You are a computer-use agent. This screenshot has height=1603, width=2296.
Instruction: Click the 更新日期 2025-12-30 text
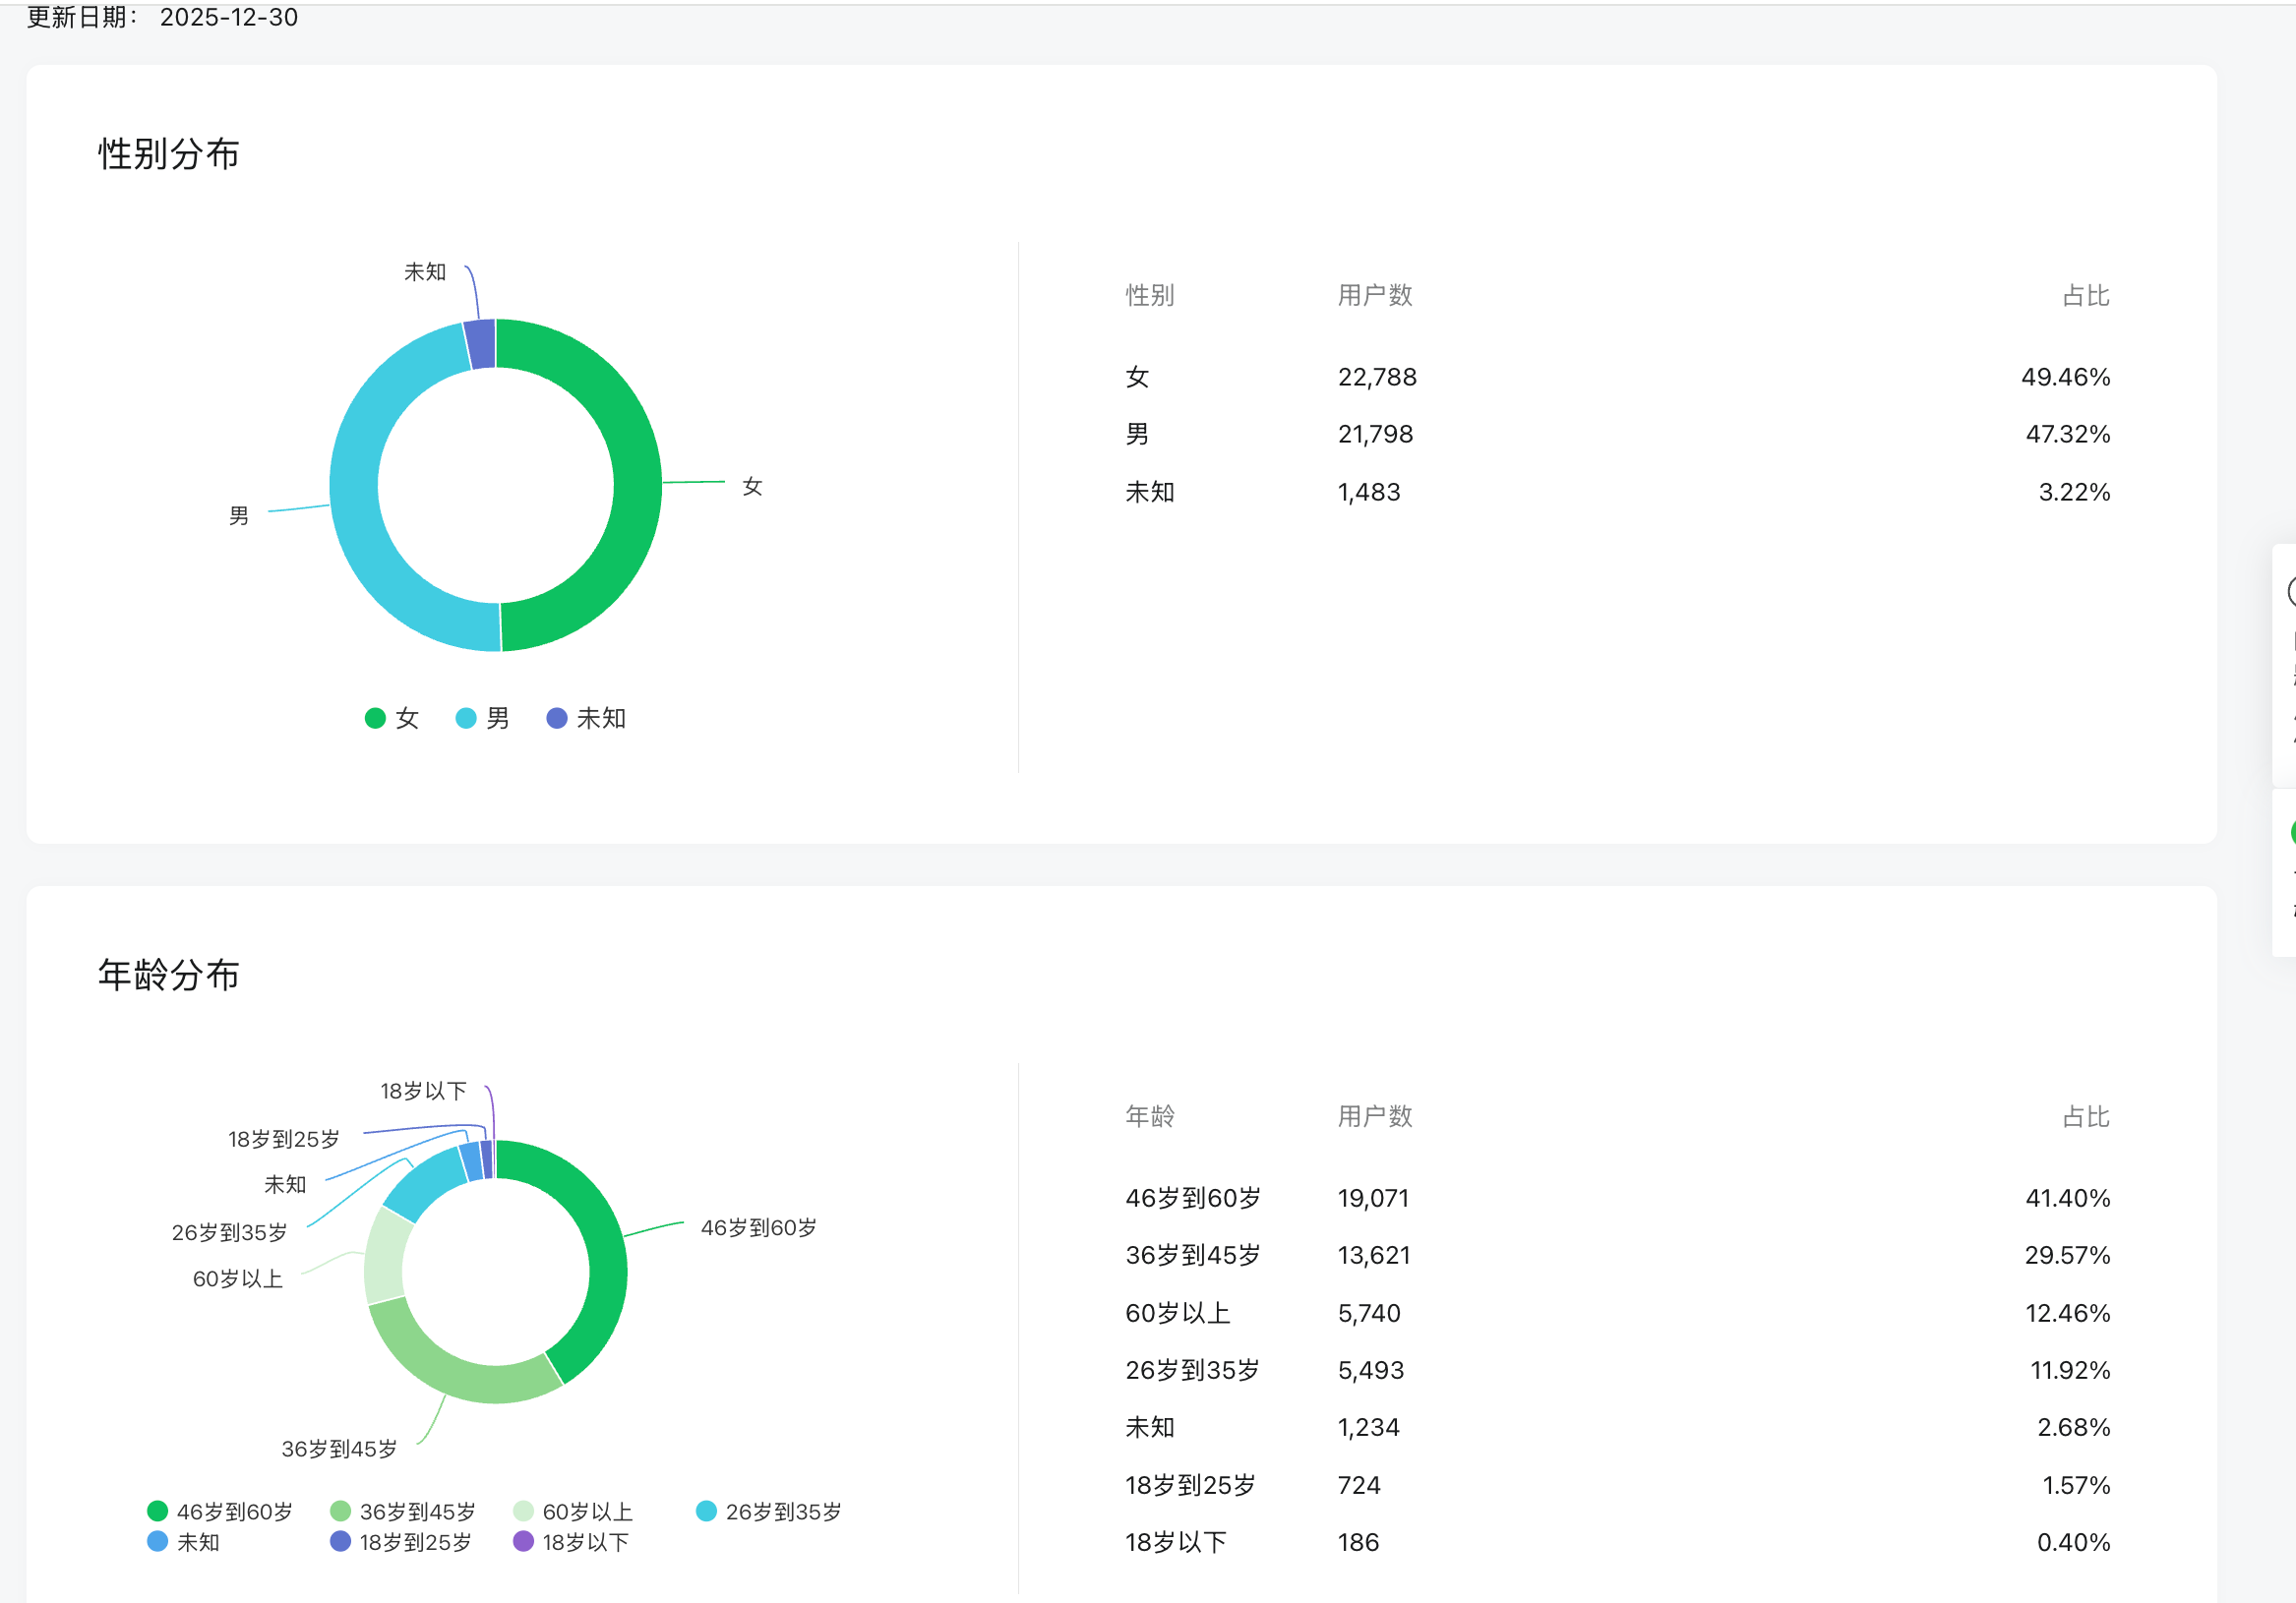pyautogui.click(x=162, y=17)
